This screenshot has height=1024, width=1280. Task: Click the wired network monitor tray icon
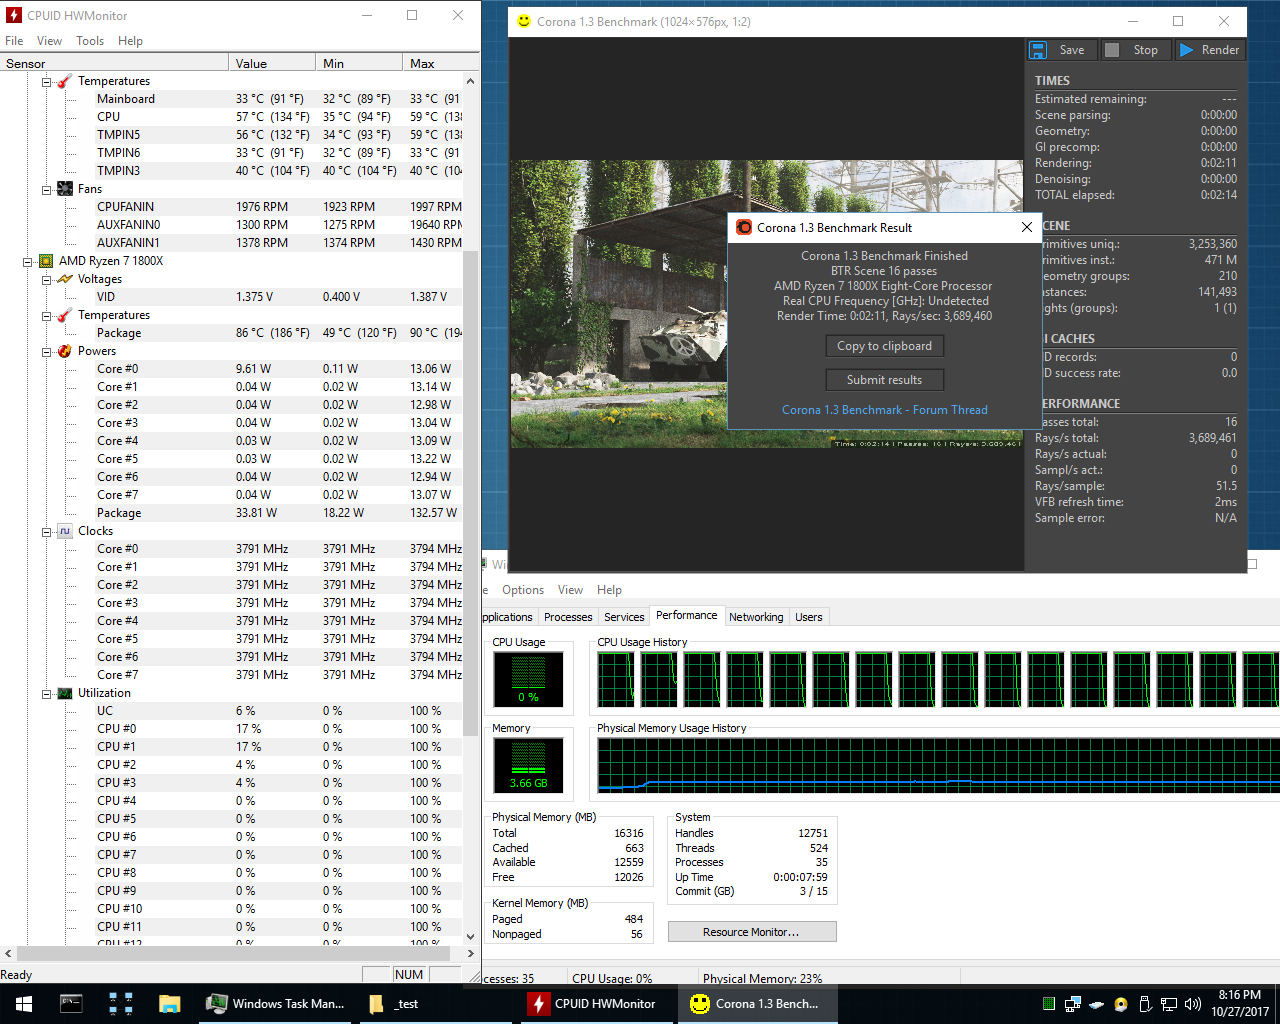click(1168, 1004)
